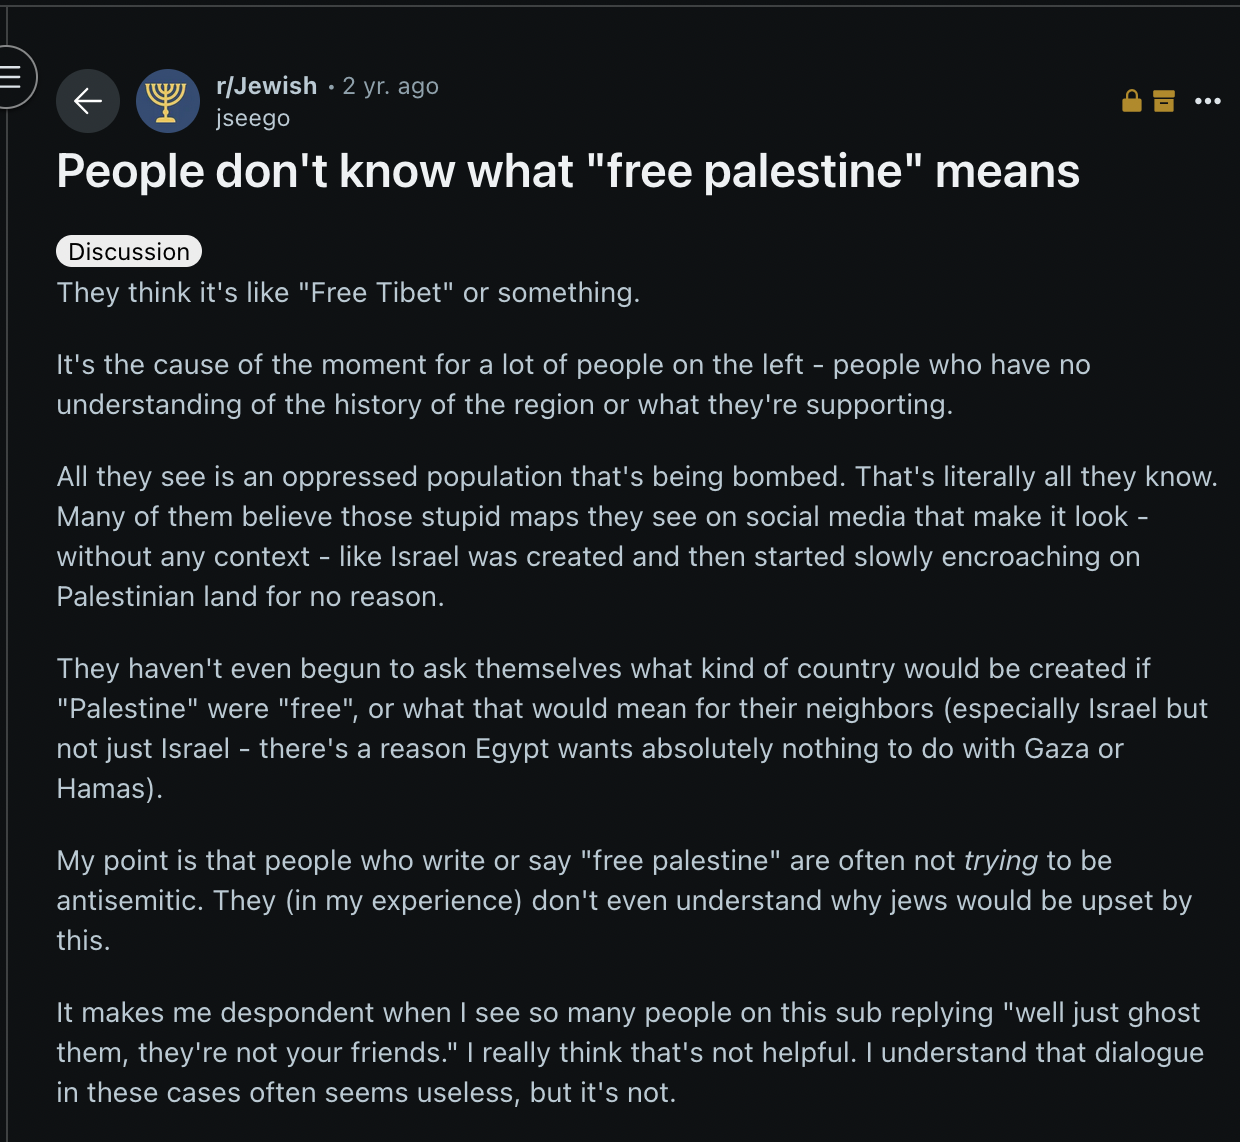
Task: Click the r/Jewish menorah avatar
Action: [168, 101]
